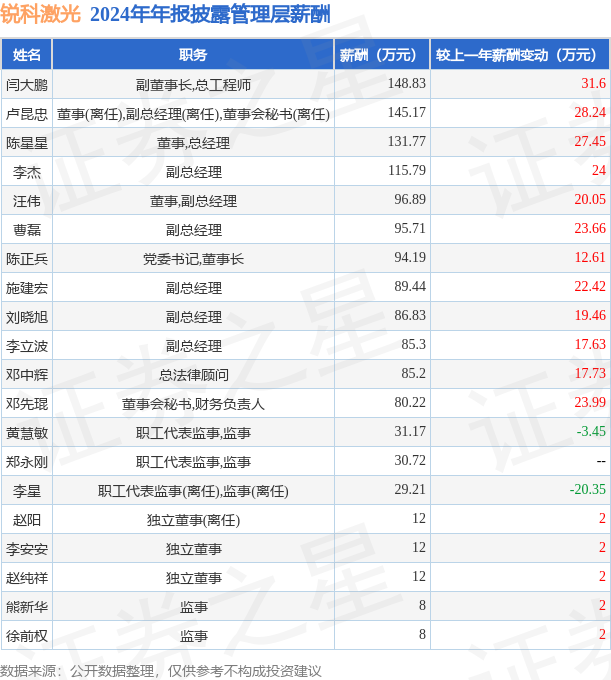Click position 副董事长,总工程师
Image resolution: width=611 pixels, height=680 pixels.
click(x=193, y=85)
